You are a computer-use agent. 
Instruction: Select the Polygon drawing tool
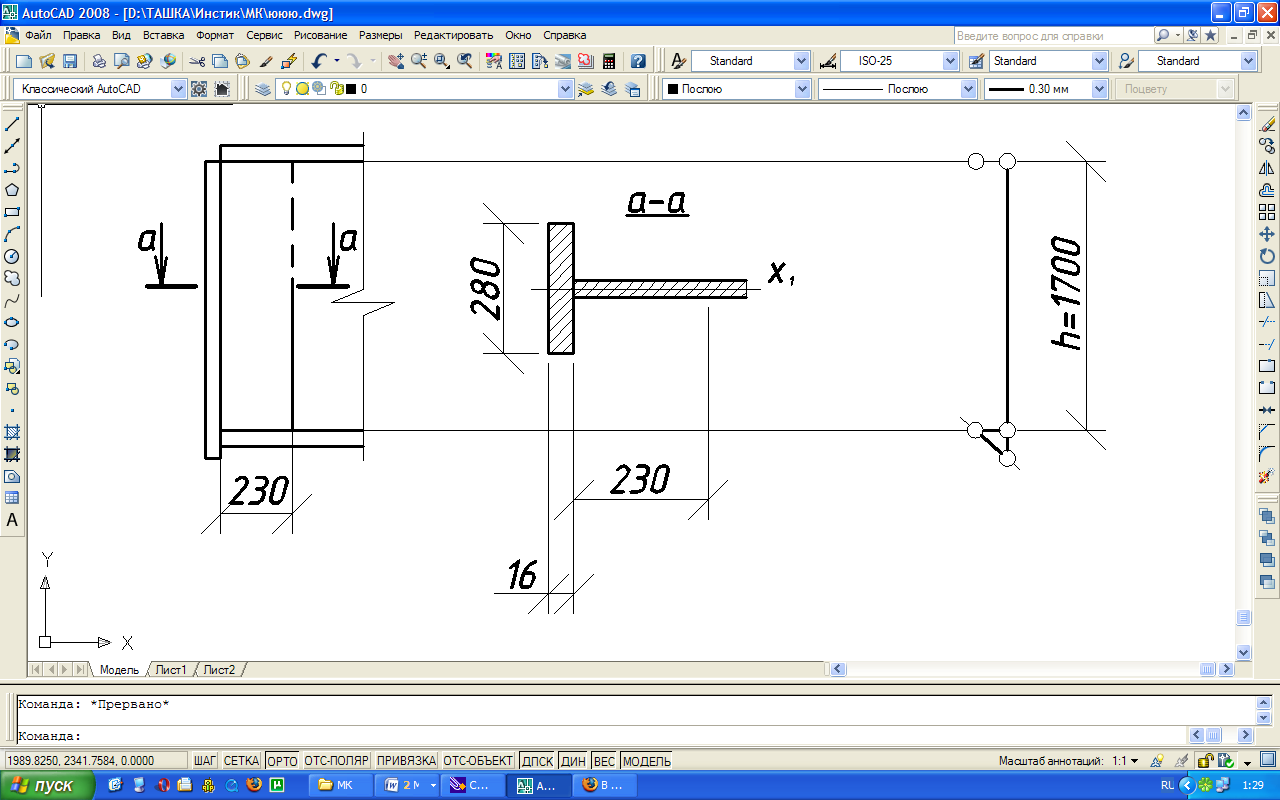(13, 190)
